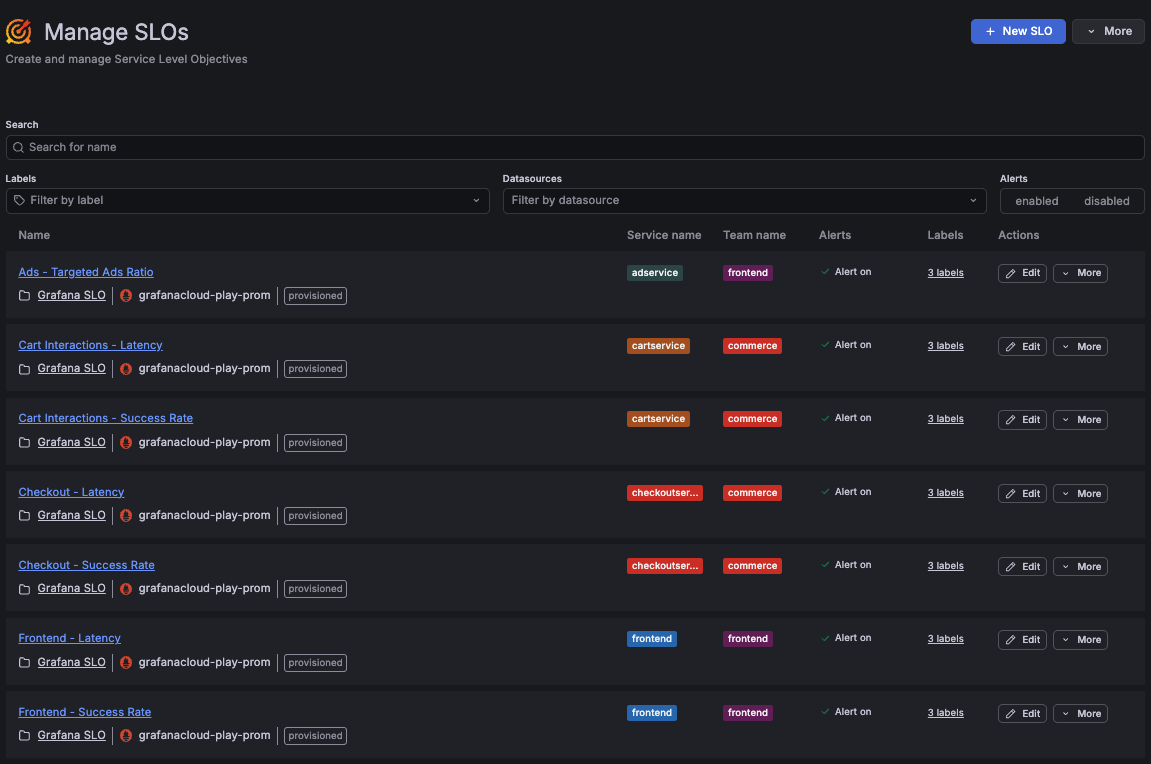Open the More menu on Cart Interactions - Latency row
1151x764 pixels.
pyautogui.click(x=1080, y=346)
